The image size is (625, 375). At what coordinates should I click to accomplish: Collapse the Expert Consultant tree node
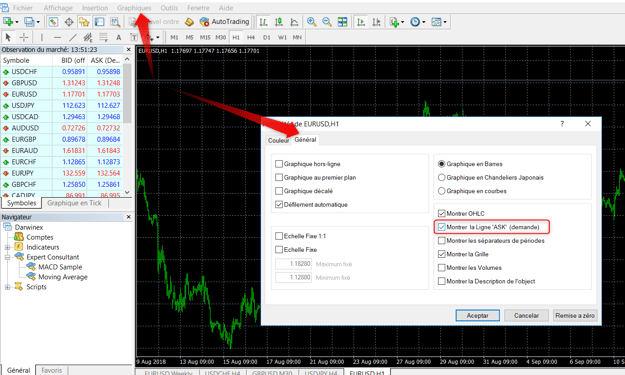click(7, 257)
